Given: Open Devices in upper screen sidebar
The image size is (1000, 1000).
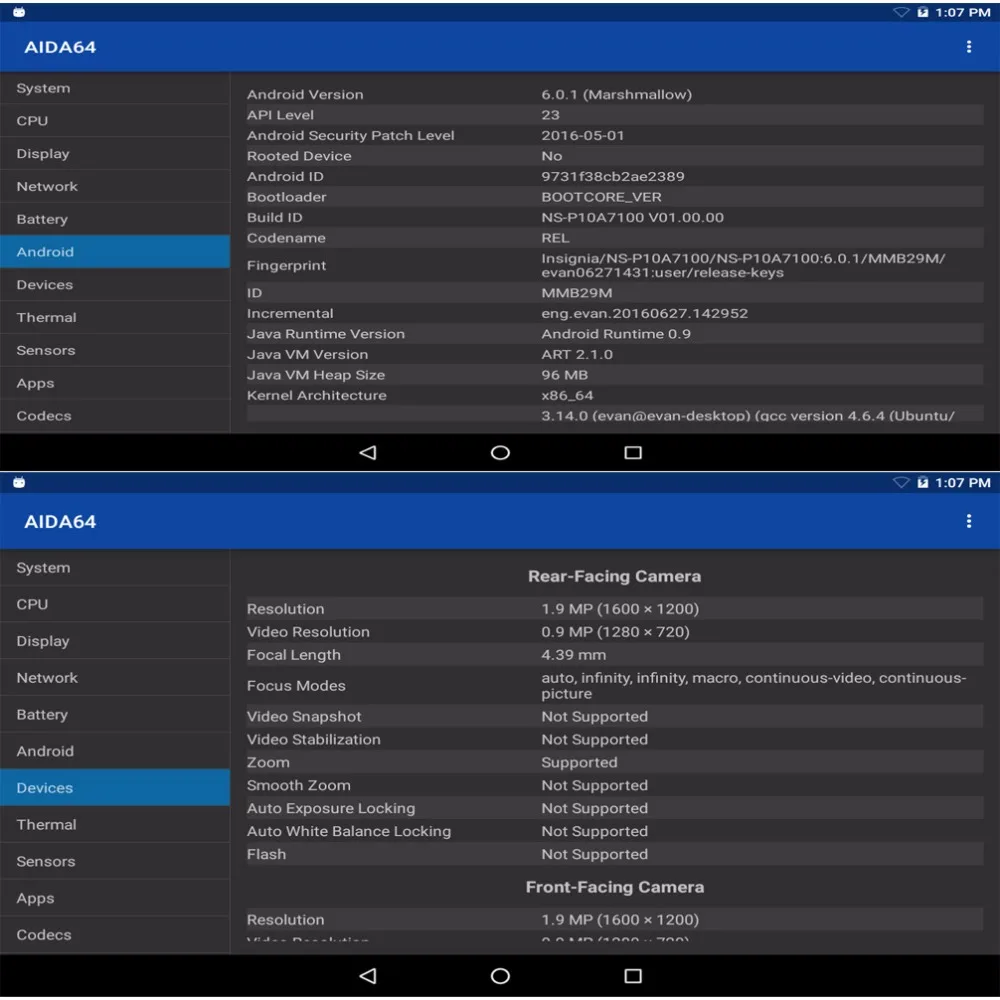Looking at the screenshot, I should [115, 284].
